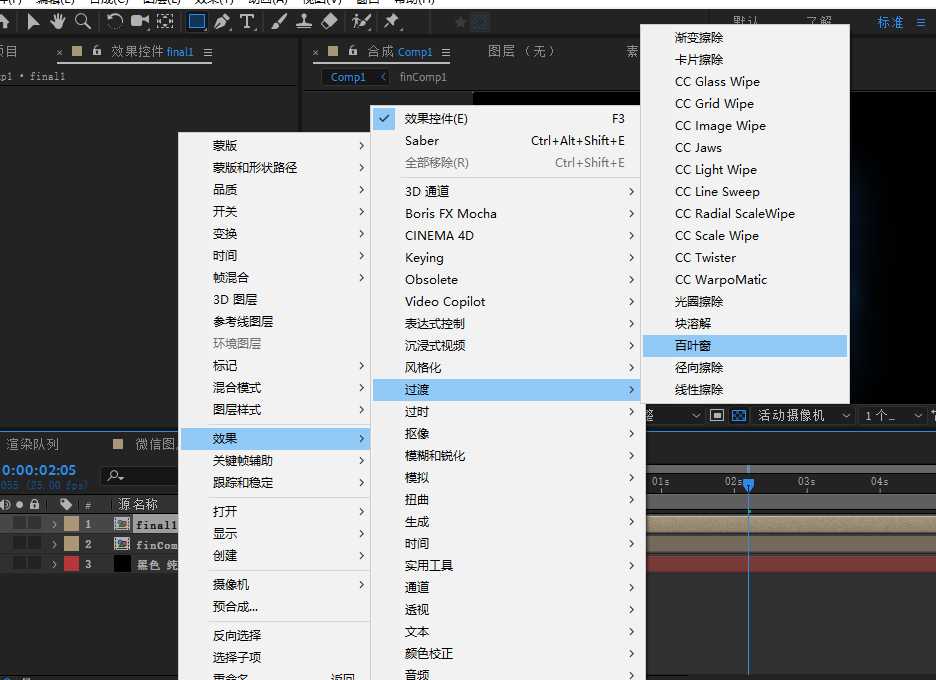
Task: Select the Selection arrow tool
Action: (x=33, y=22)
